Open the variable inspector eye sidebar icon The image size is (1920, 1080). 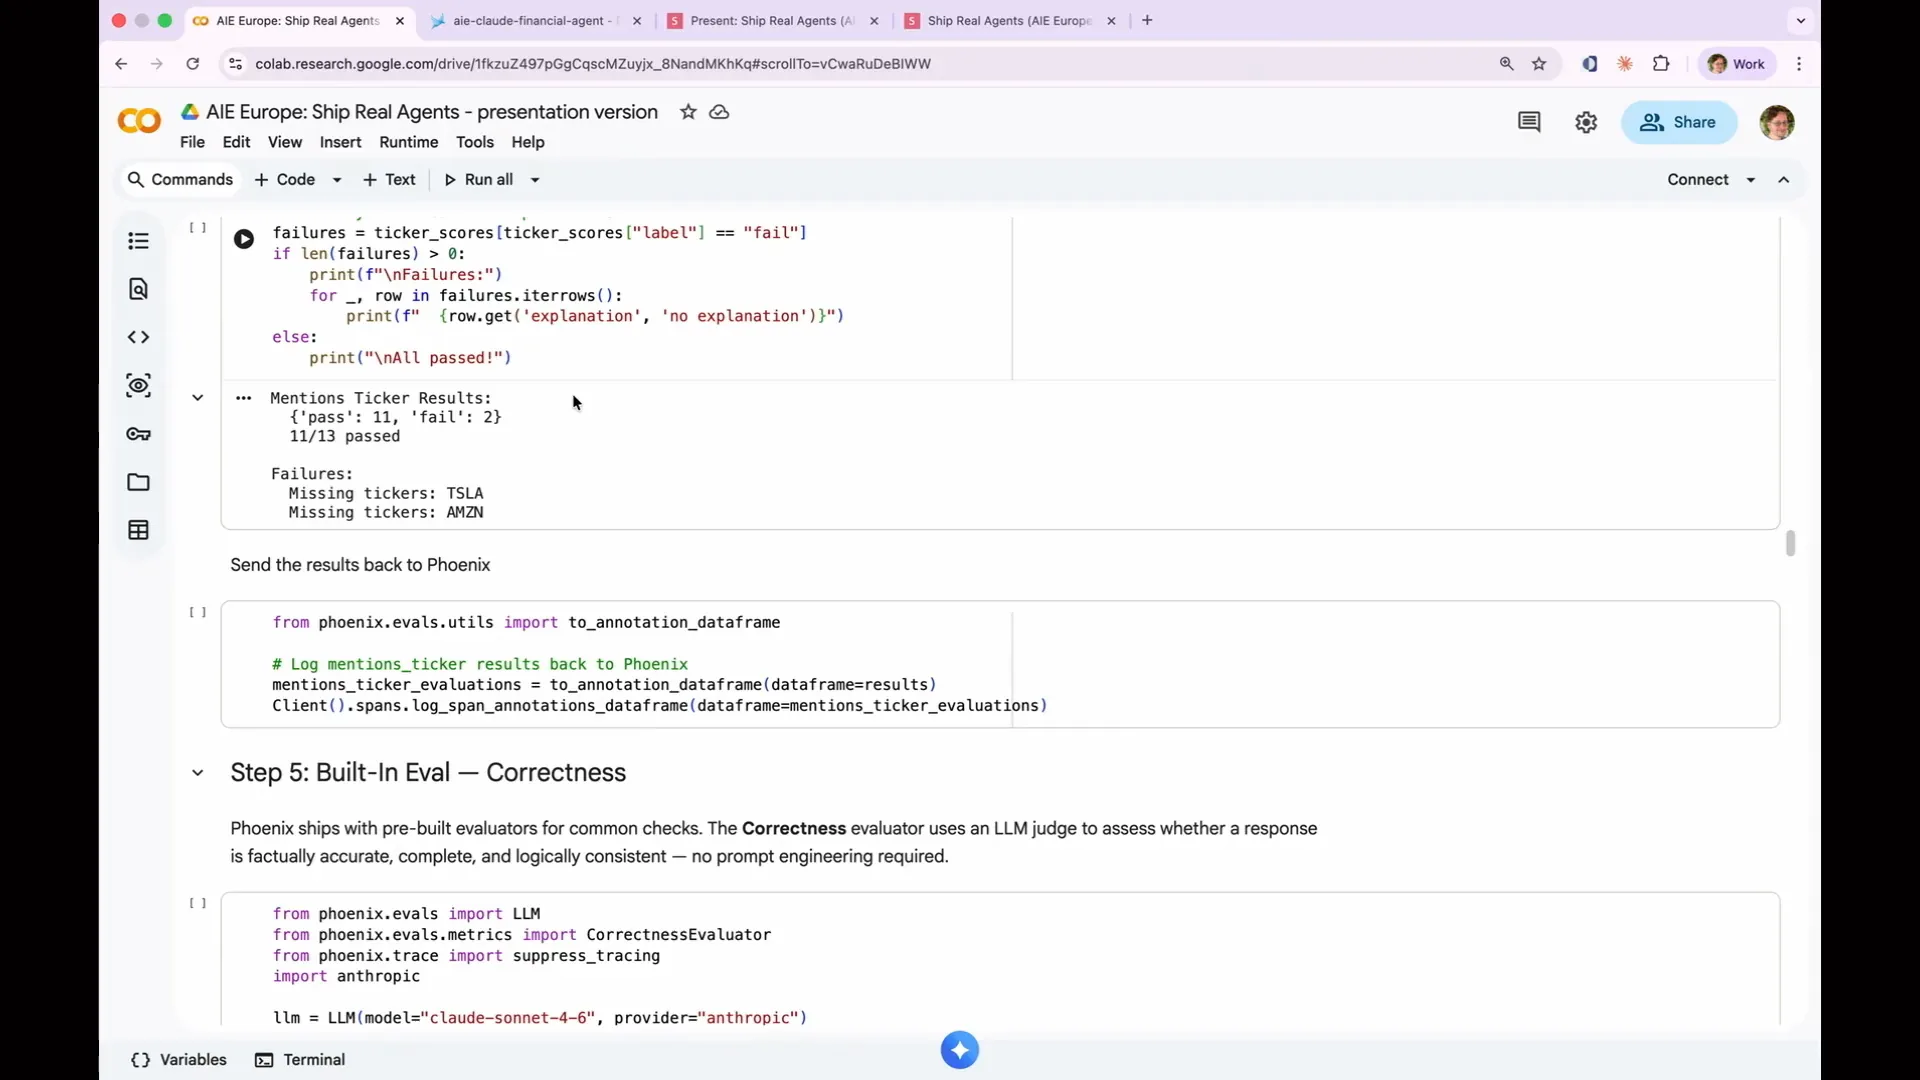[x=138, y=386]
